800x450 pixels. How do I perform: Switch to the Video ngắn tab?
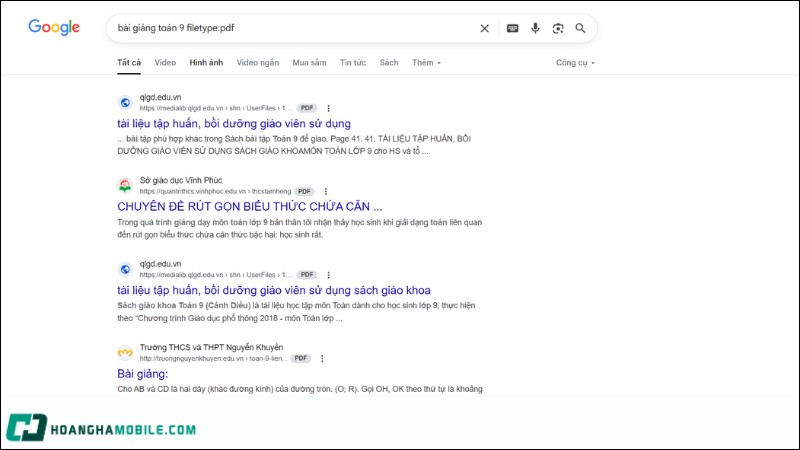pos(258,62)
